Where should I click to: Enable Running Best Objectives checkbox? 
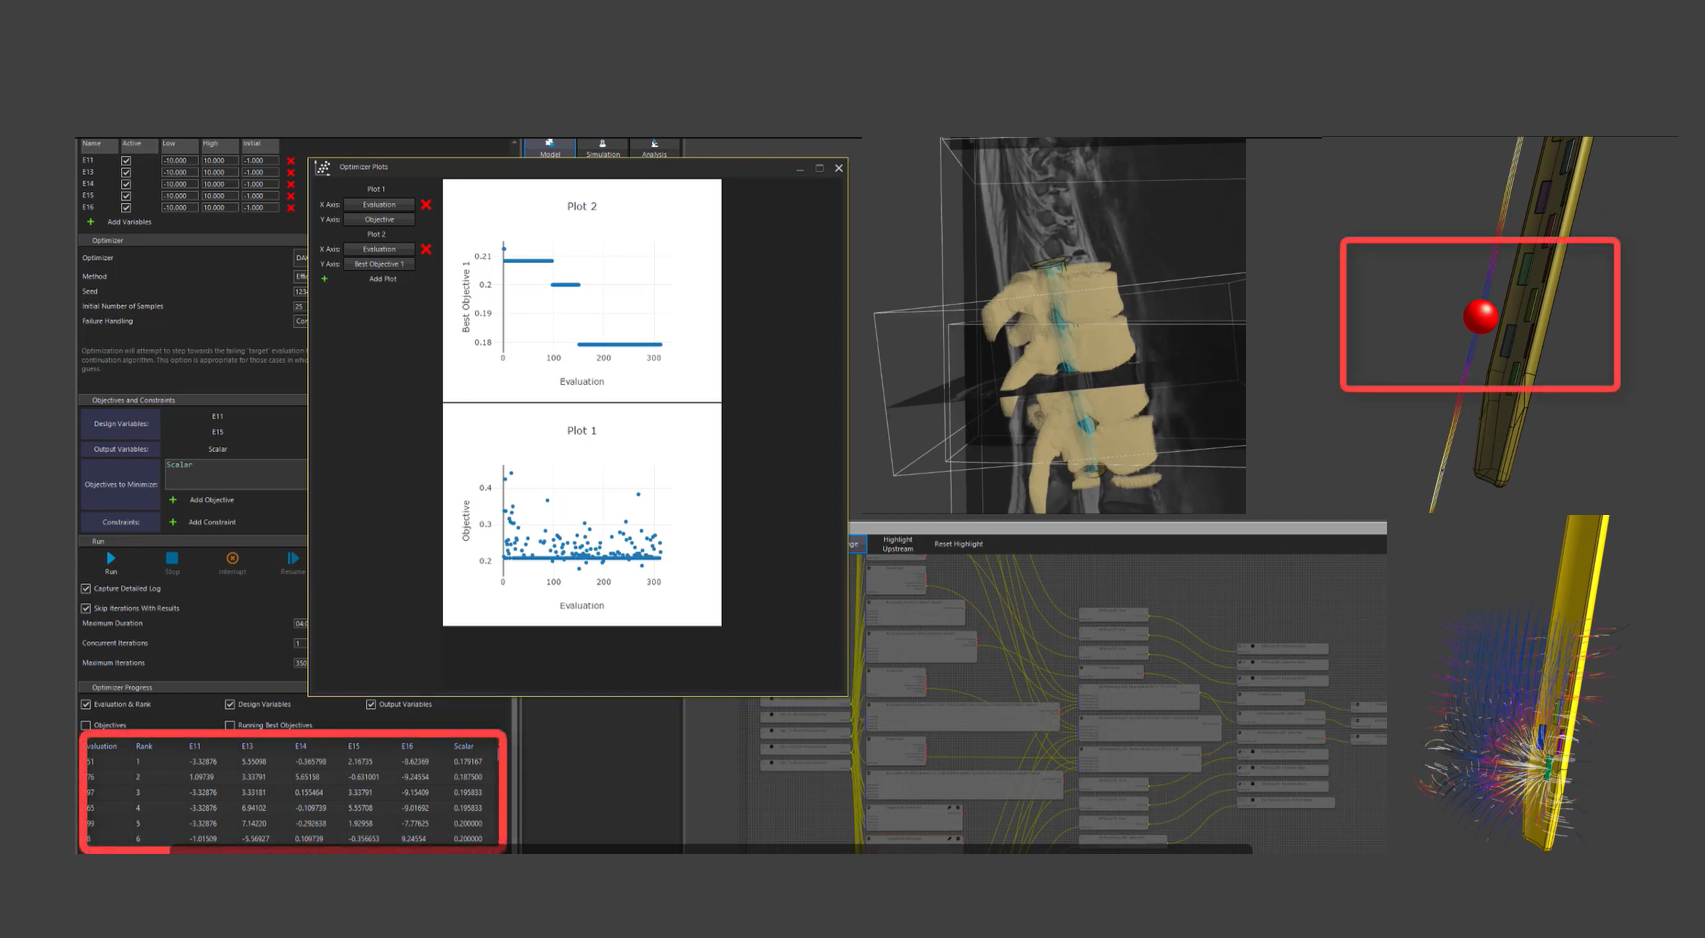click(x=230, y=725)
